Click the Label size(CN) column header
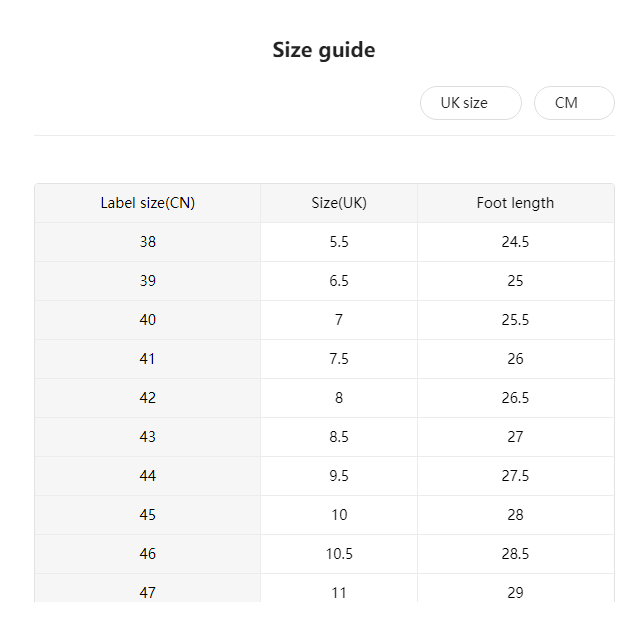The width and height of the screenshot is (640, 635). tap(148, 203)
